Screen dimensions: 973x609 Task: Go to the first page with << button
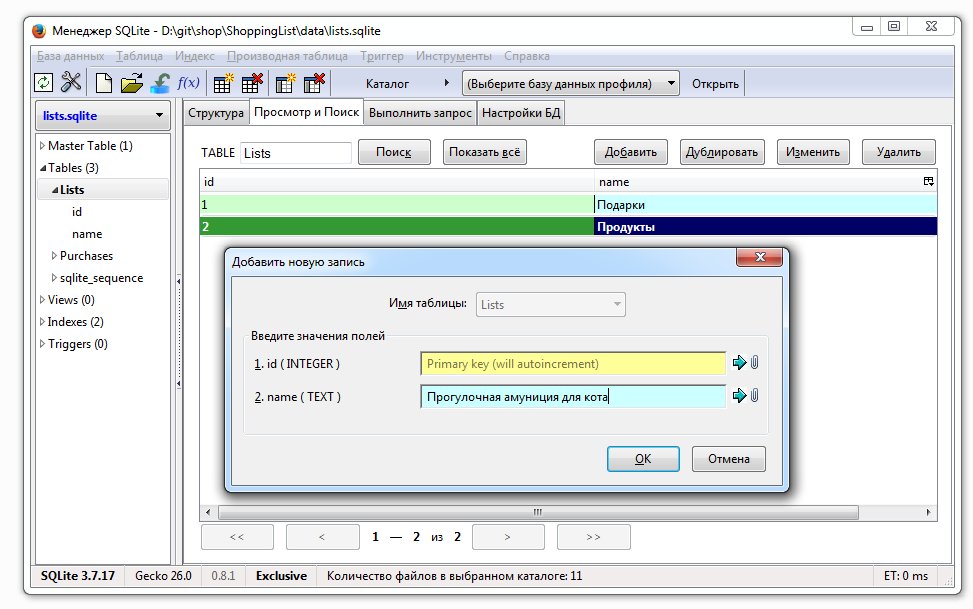[x=237, y=537]
